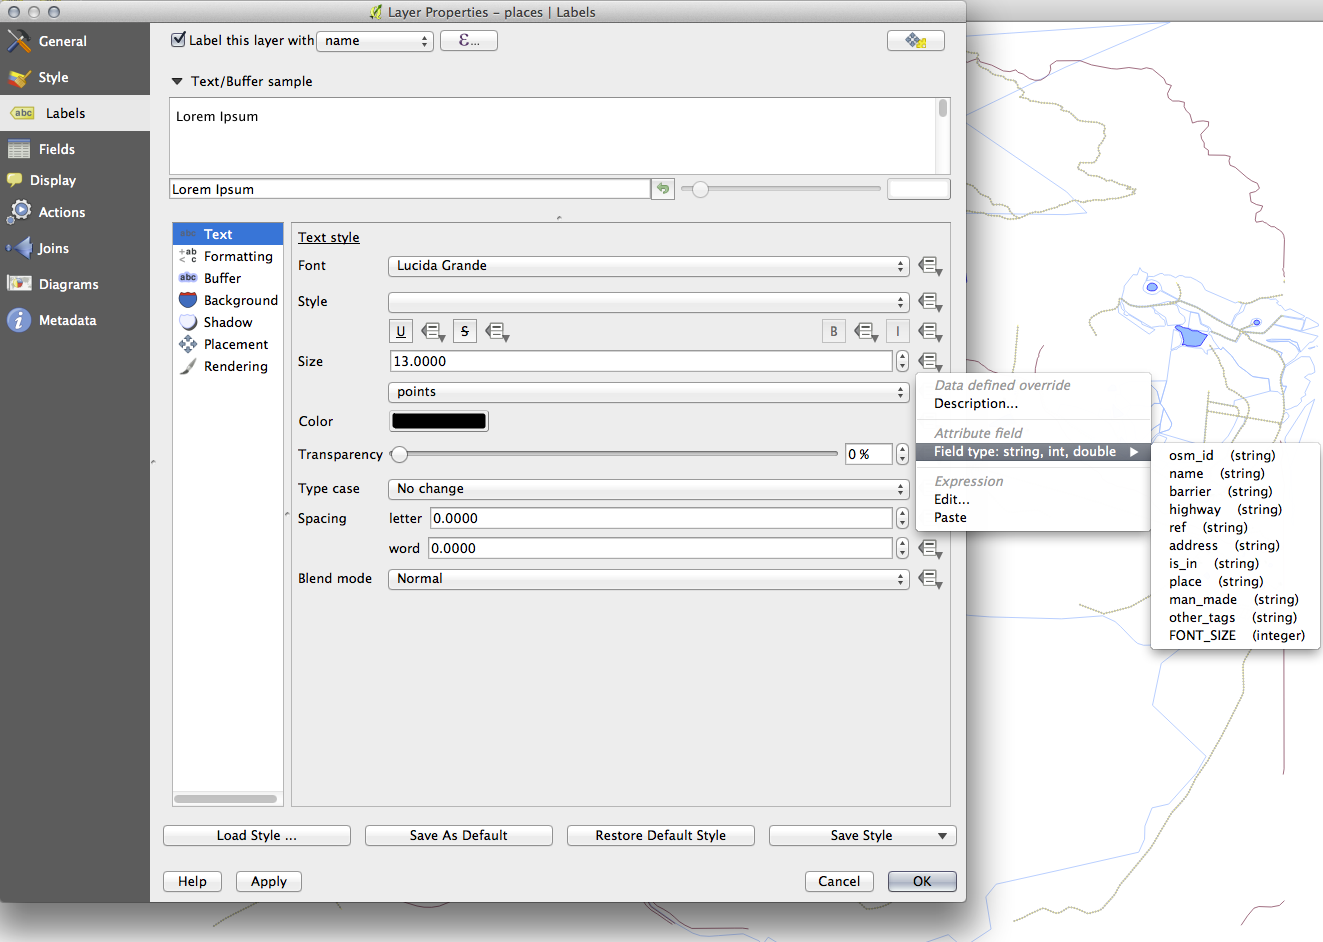
Task: Open the expression editor button next to name
Action: point(468,40)
